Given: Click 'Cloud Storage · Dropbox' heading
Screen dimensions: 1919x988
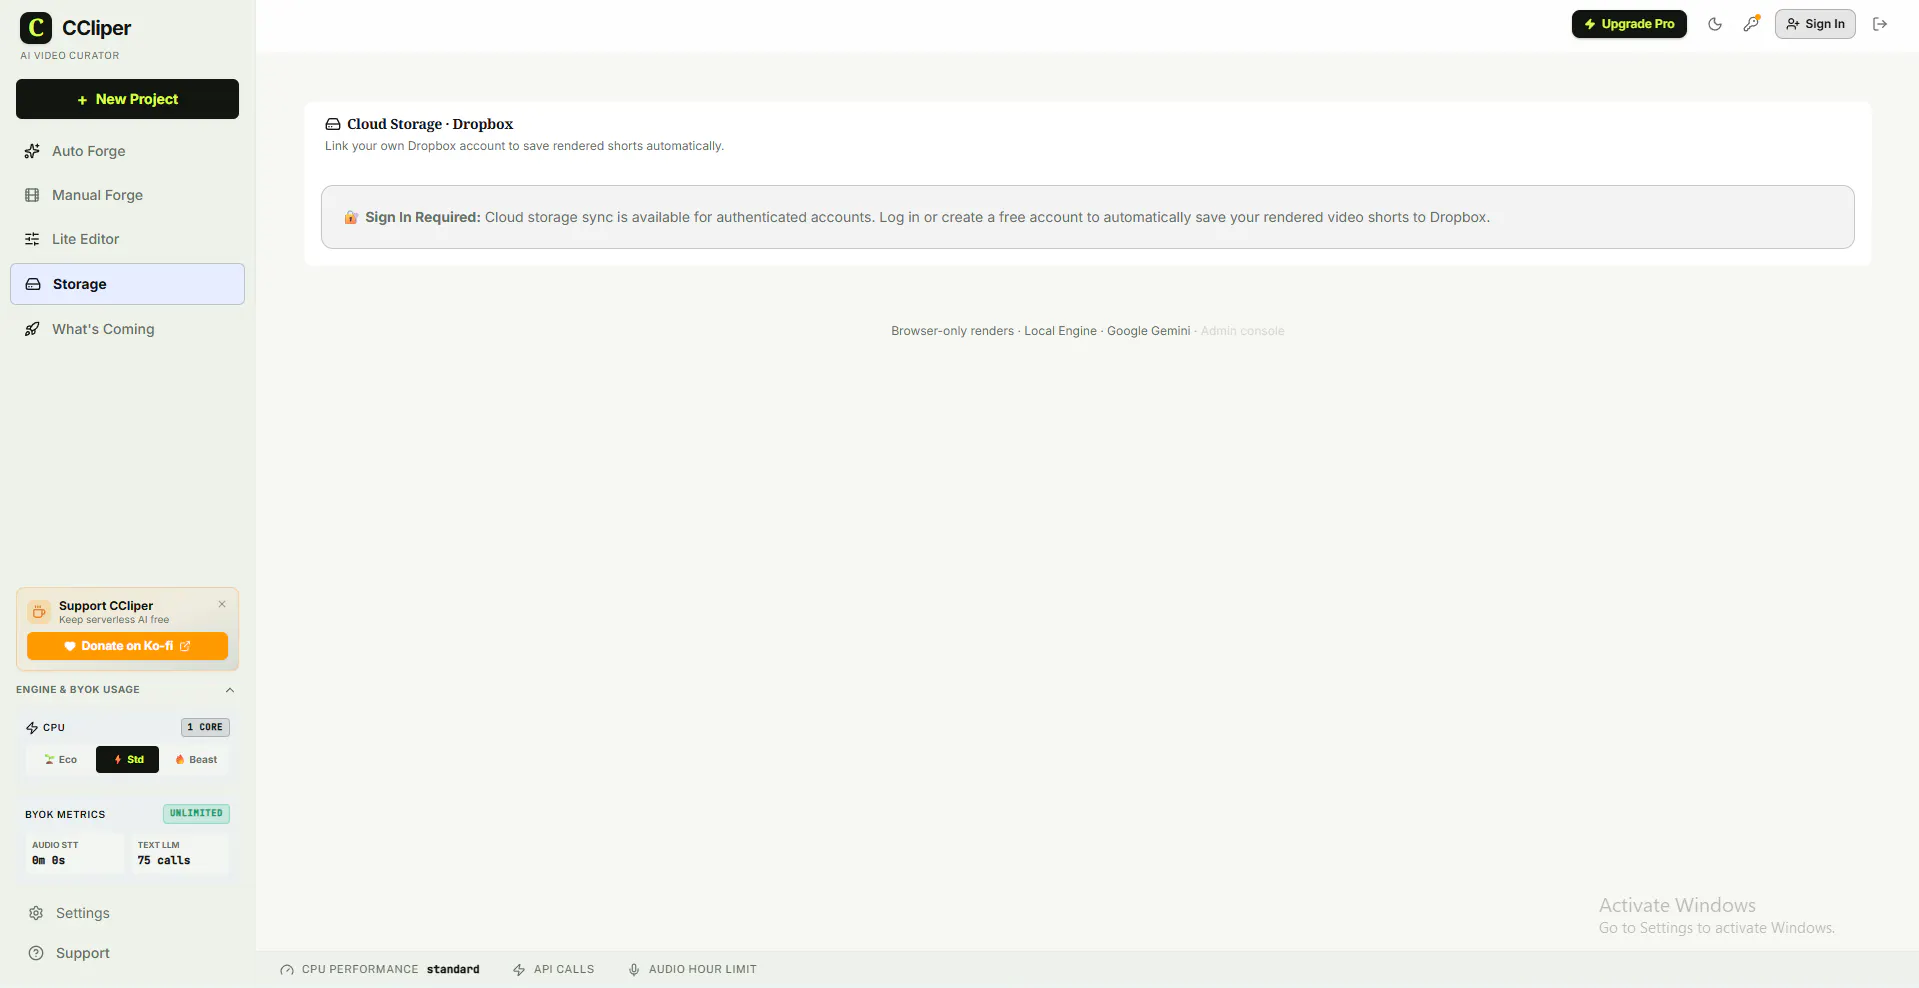Looking at the screenshot, I should pyautogui.click(x=430, y=124).
